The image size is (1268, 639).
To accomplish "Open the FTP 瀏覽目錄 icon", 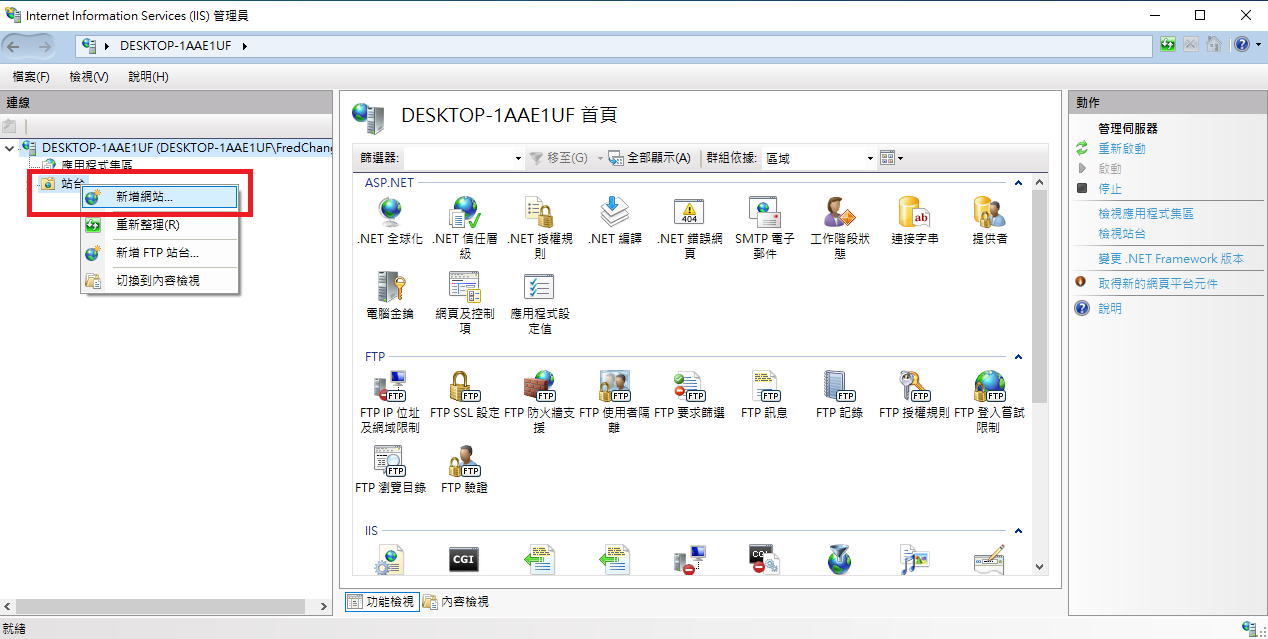I will (389, 461).
